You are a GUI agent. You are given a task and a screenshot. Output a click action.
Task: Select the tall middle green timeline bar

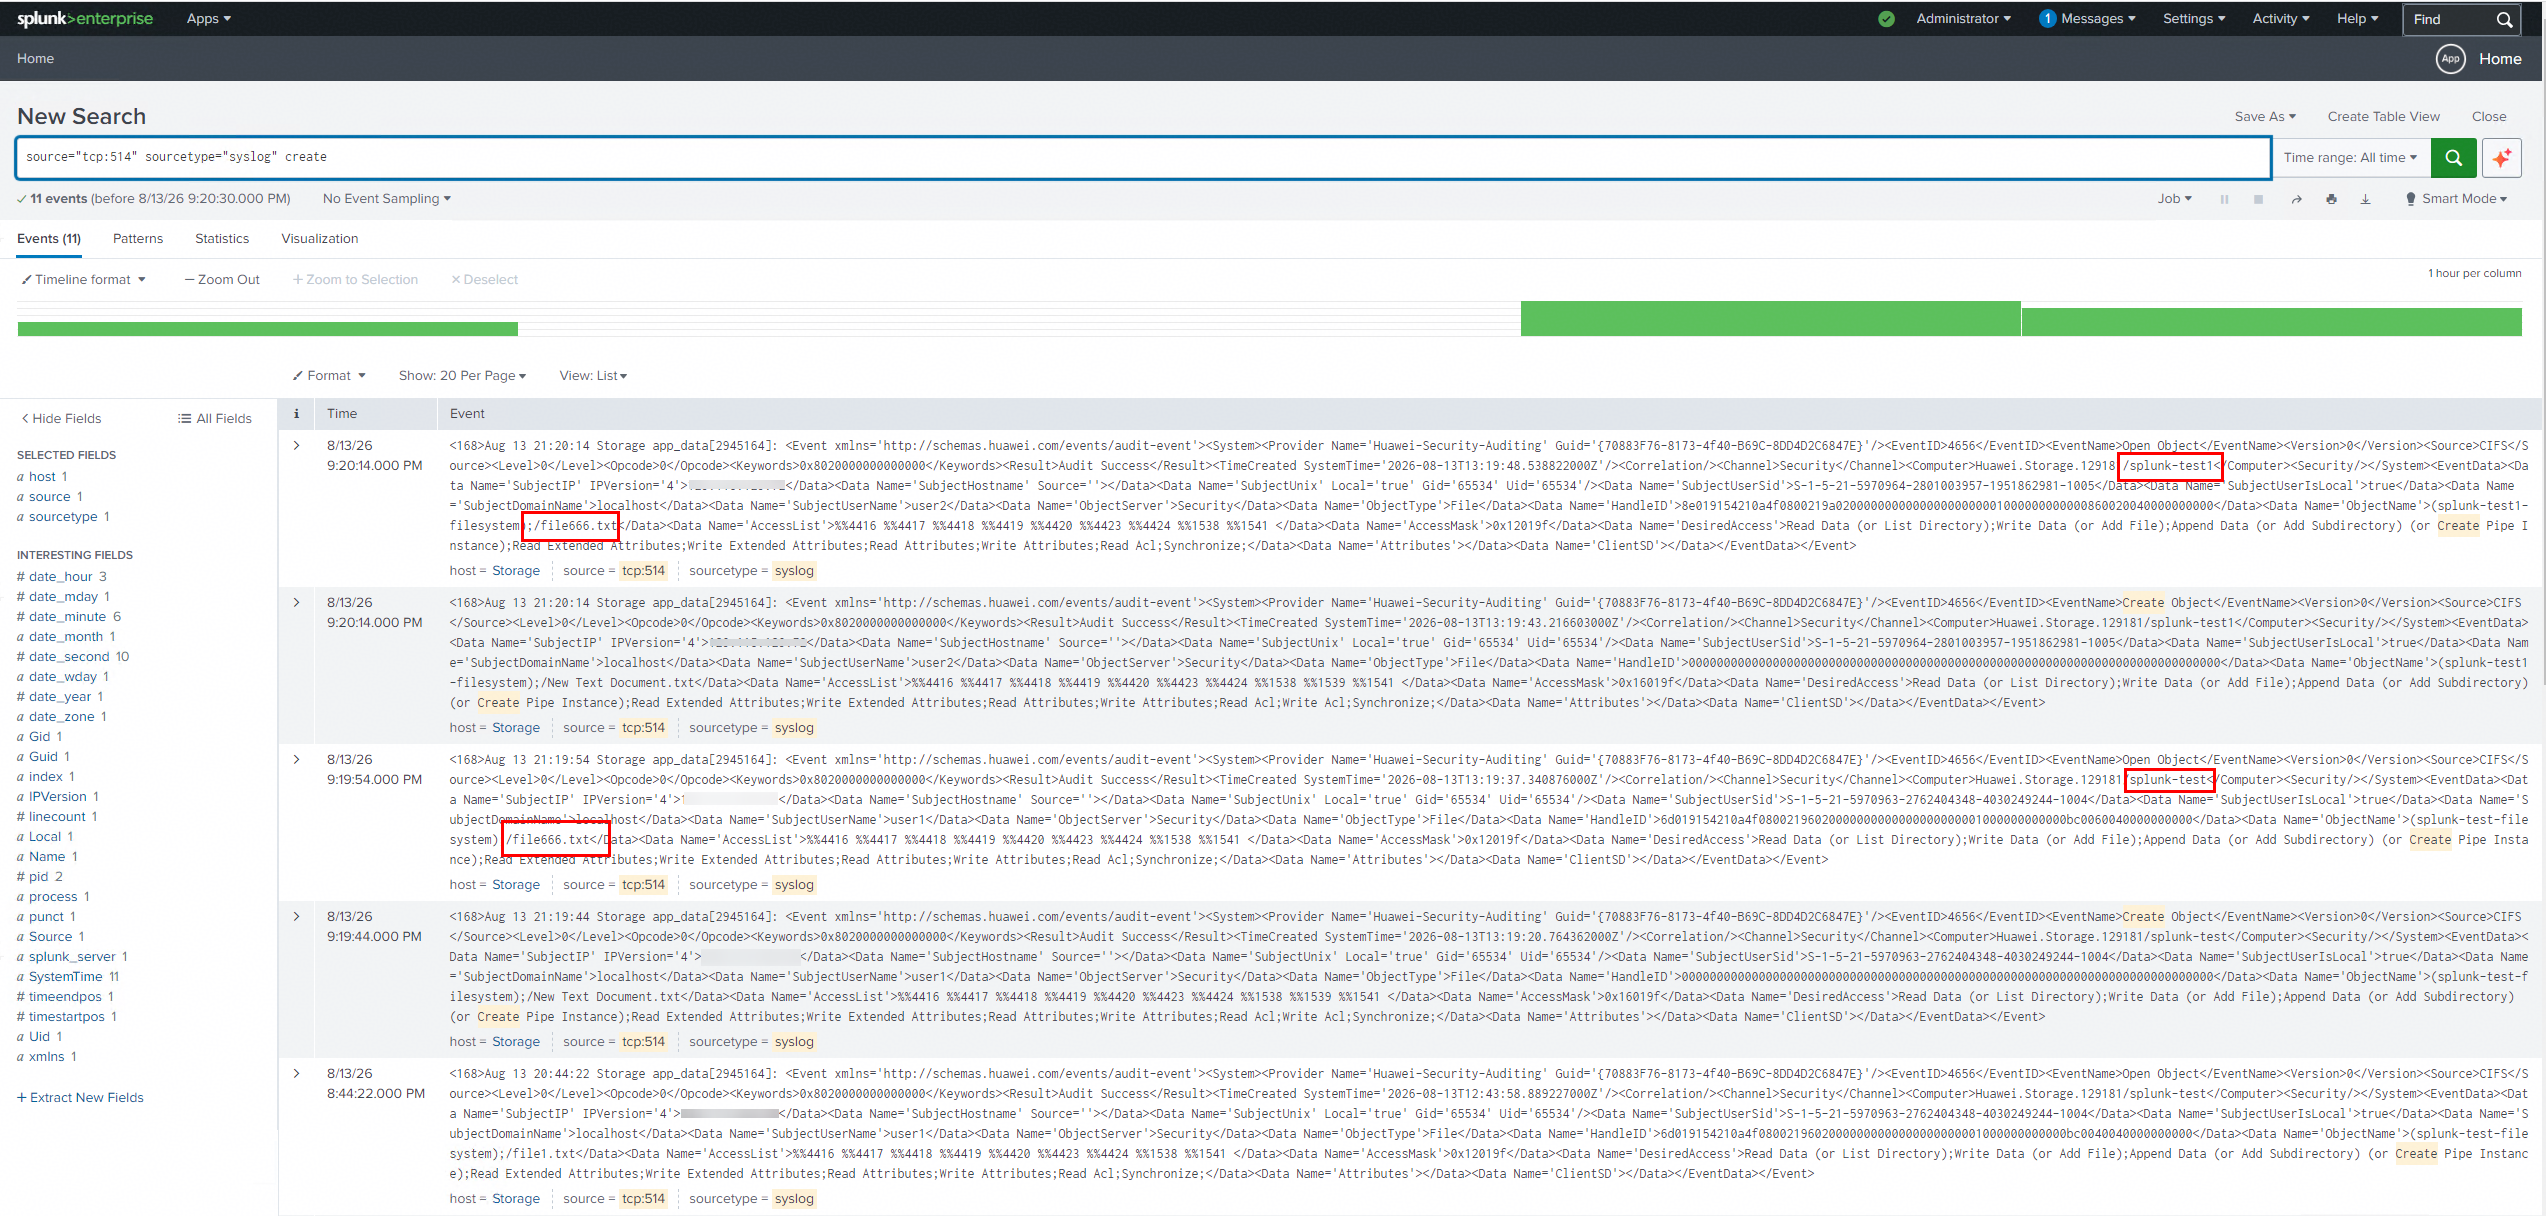click(x=1771, y=319)
